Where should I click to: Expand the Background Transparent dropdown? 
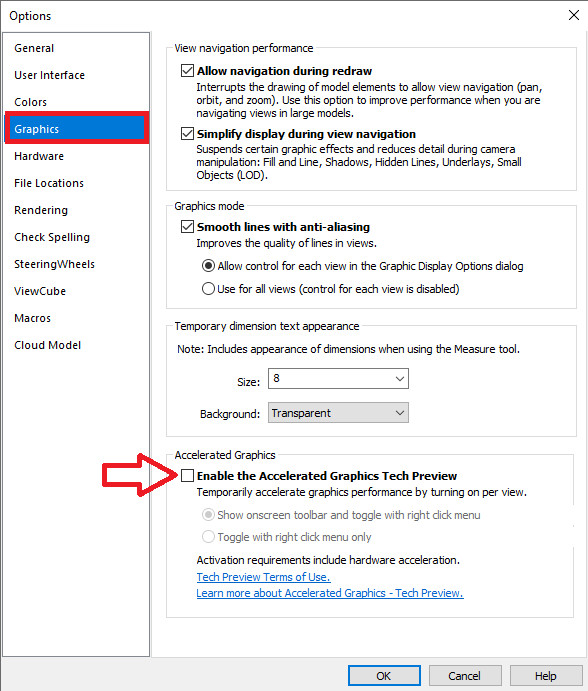point(338,413)
